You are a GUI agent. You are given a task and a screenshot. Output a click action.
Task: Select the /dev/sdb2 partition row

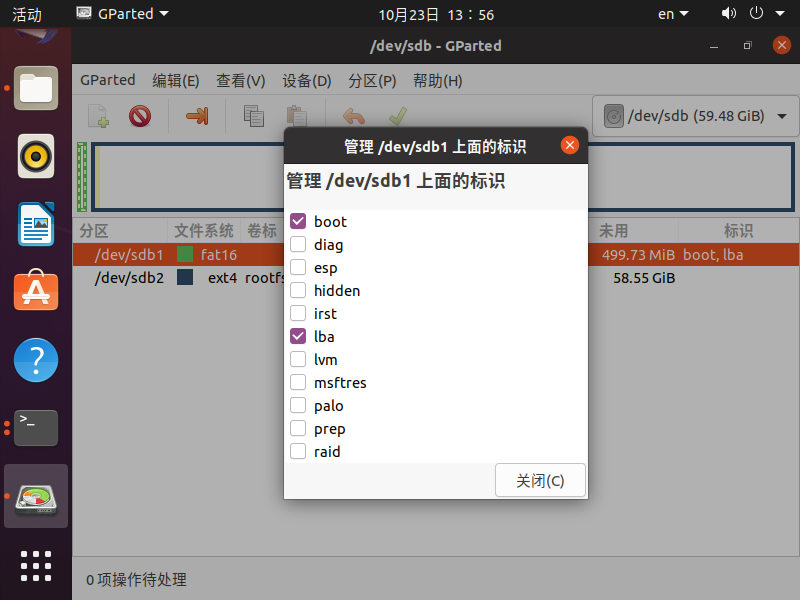tap(130, 278)
